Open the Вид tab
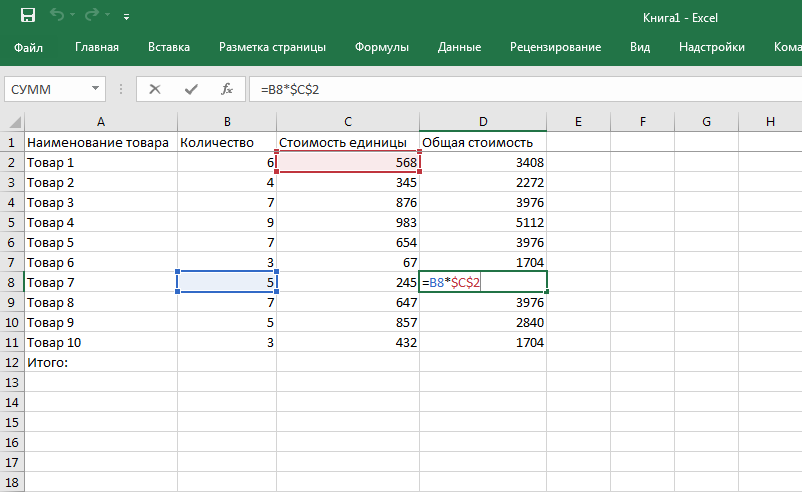The width and height of the screenshot is (802, 492). point(640,47)
